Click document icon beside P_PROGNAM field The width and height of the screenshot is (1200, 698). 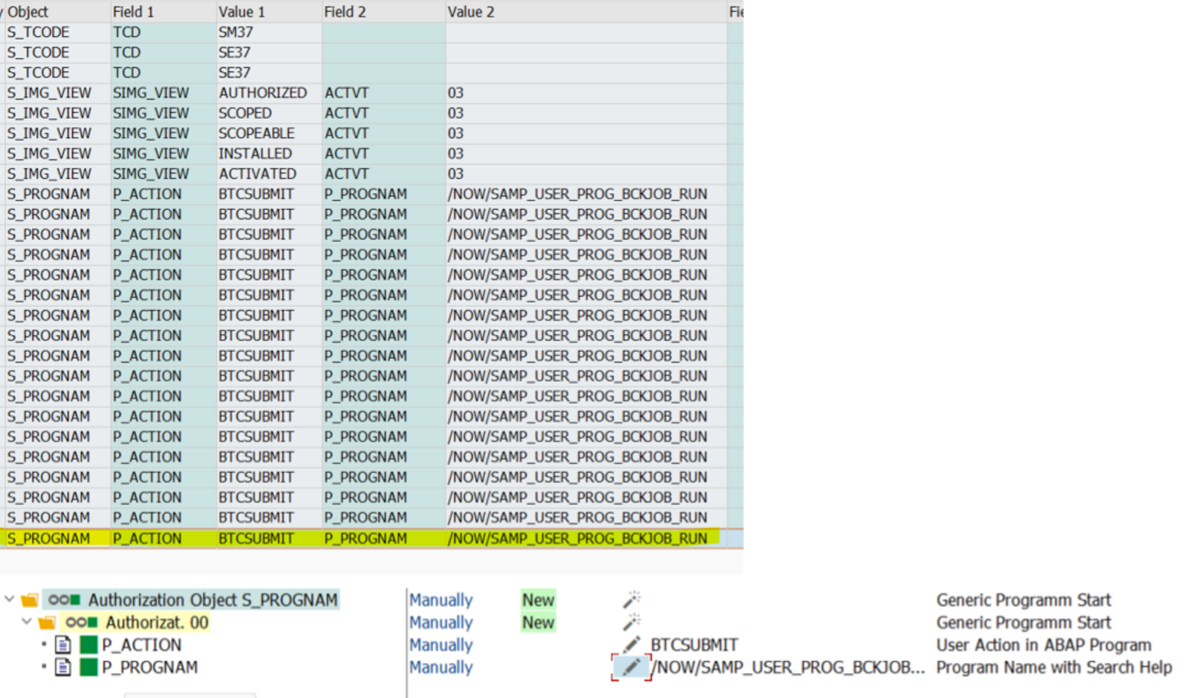pos(62,667)
